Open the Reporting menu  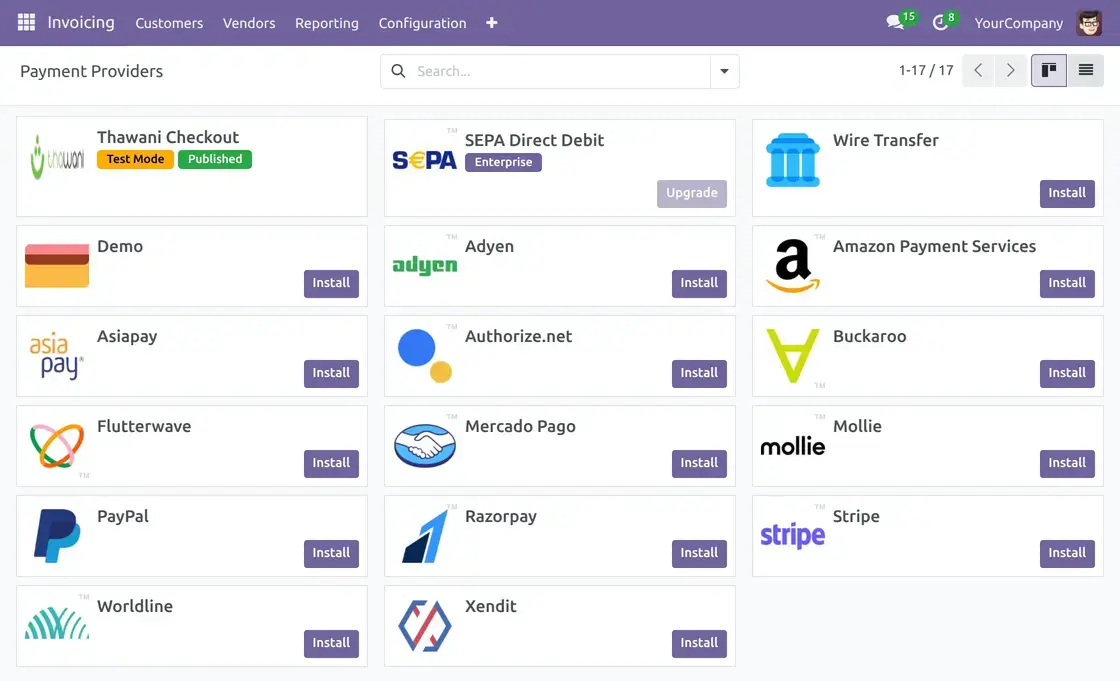tap(326, 23)
